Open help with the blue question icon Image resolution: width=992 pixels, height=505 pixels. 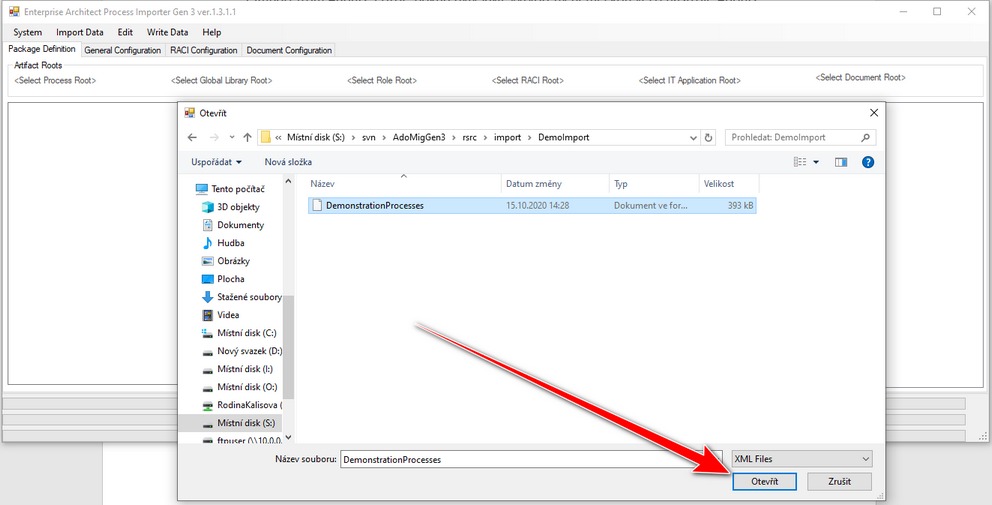click(x=868, y=162)
